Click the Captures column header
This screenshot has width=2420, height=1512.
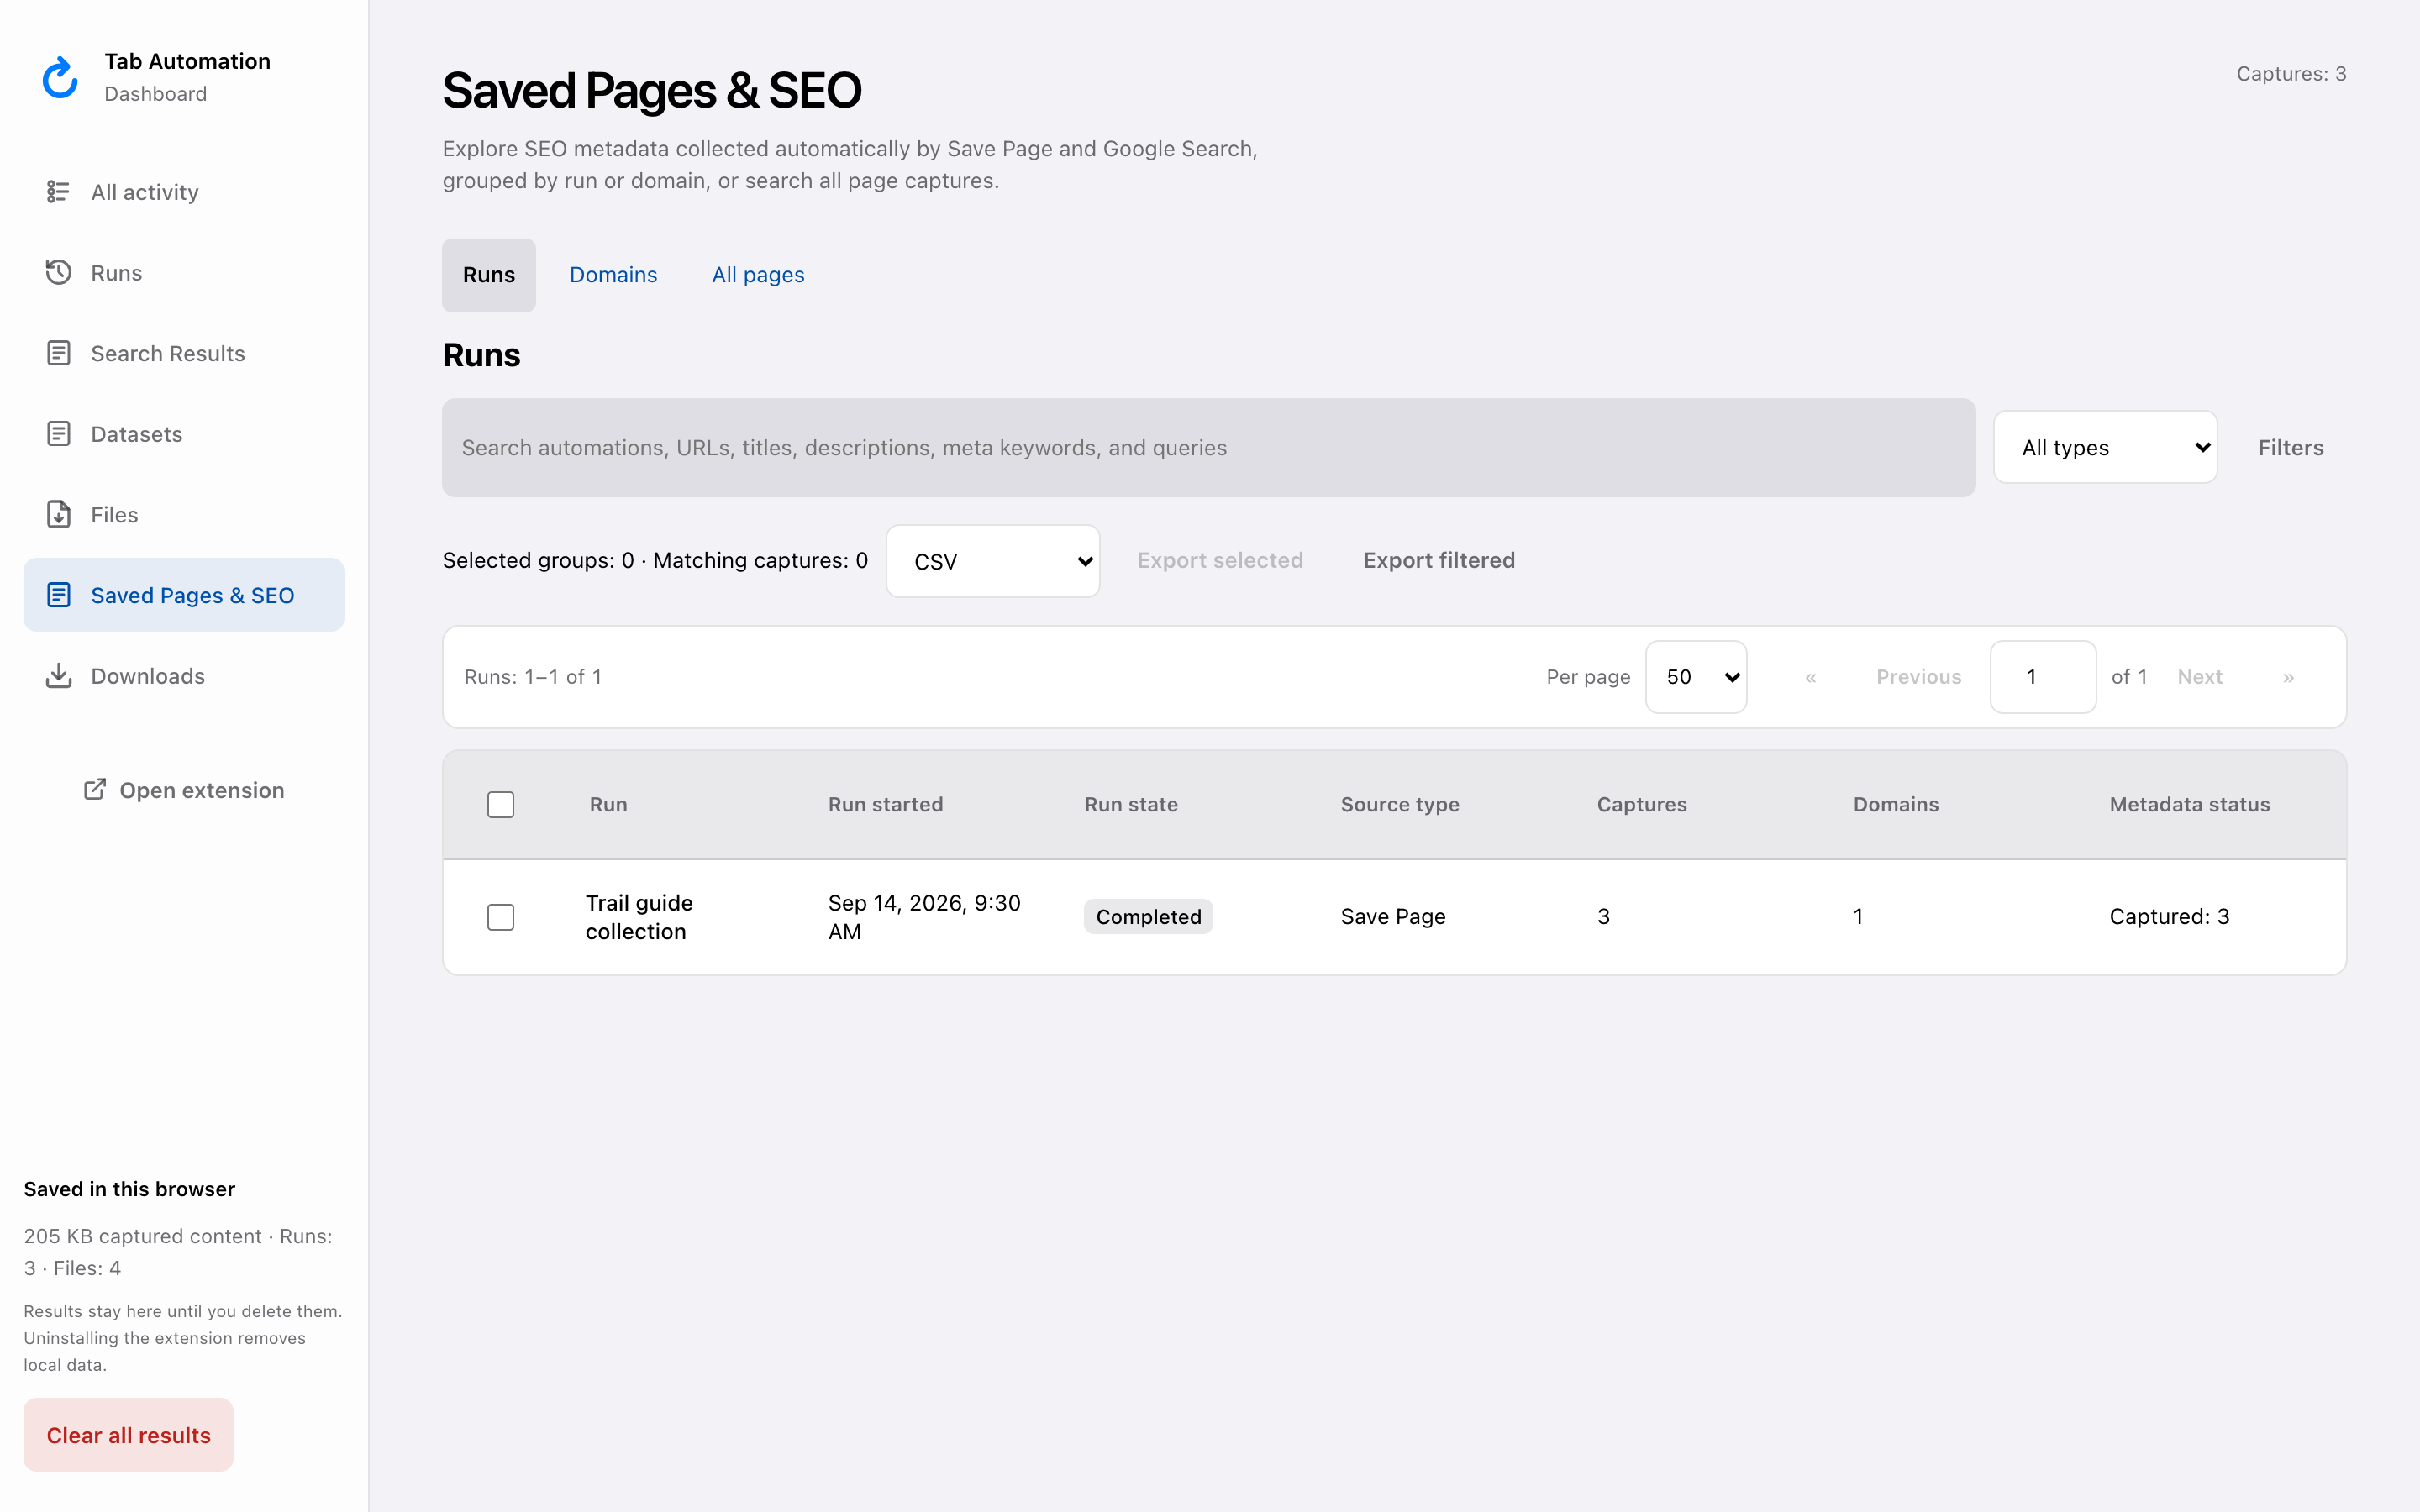1642,804
